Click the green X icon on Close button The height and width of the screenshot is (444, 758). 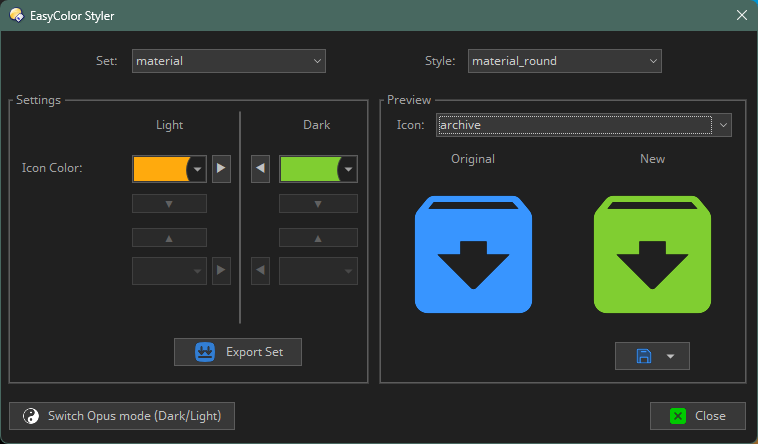point(678,416)
